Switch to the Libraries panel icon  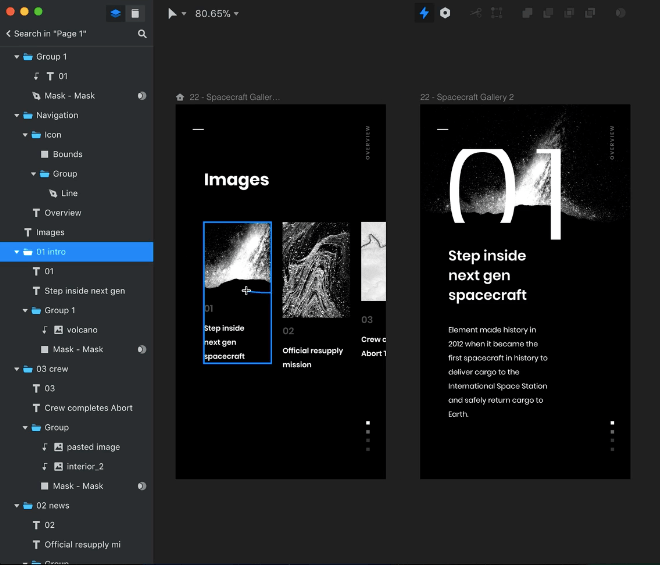tap(136, 13)
